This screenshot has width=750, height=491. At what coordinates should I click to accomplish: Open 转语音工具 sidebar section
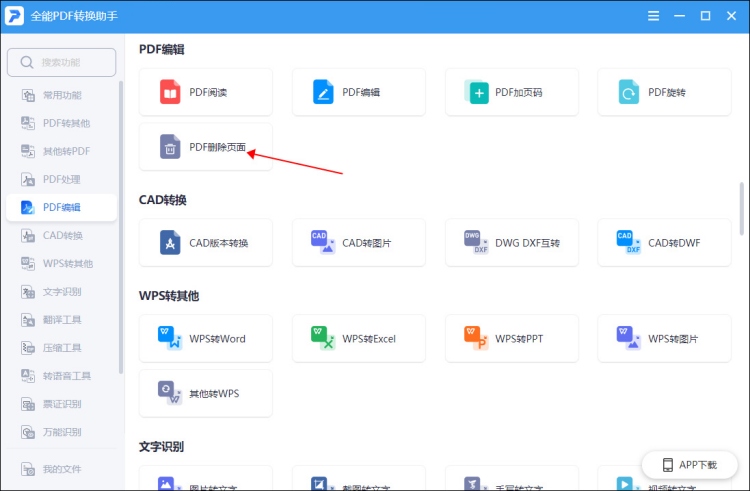(x=61, y=376)
